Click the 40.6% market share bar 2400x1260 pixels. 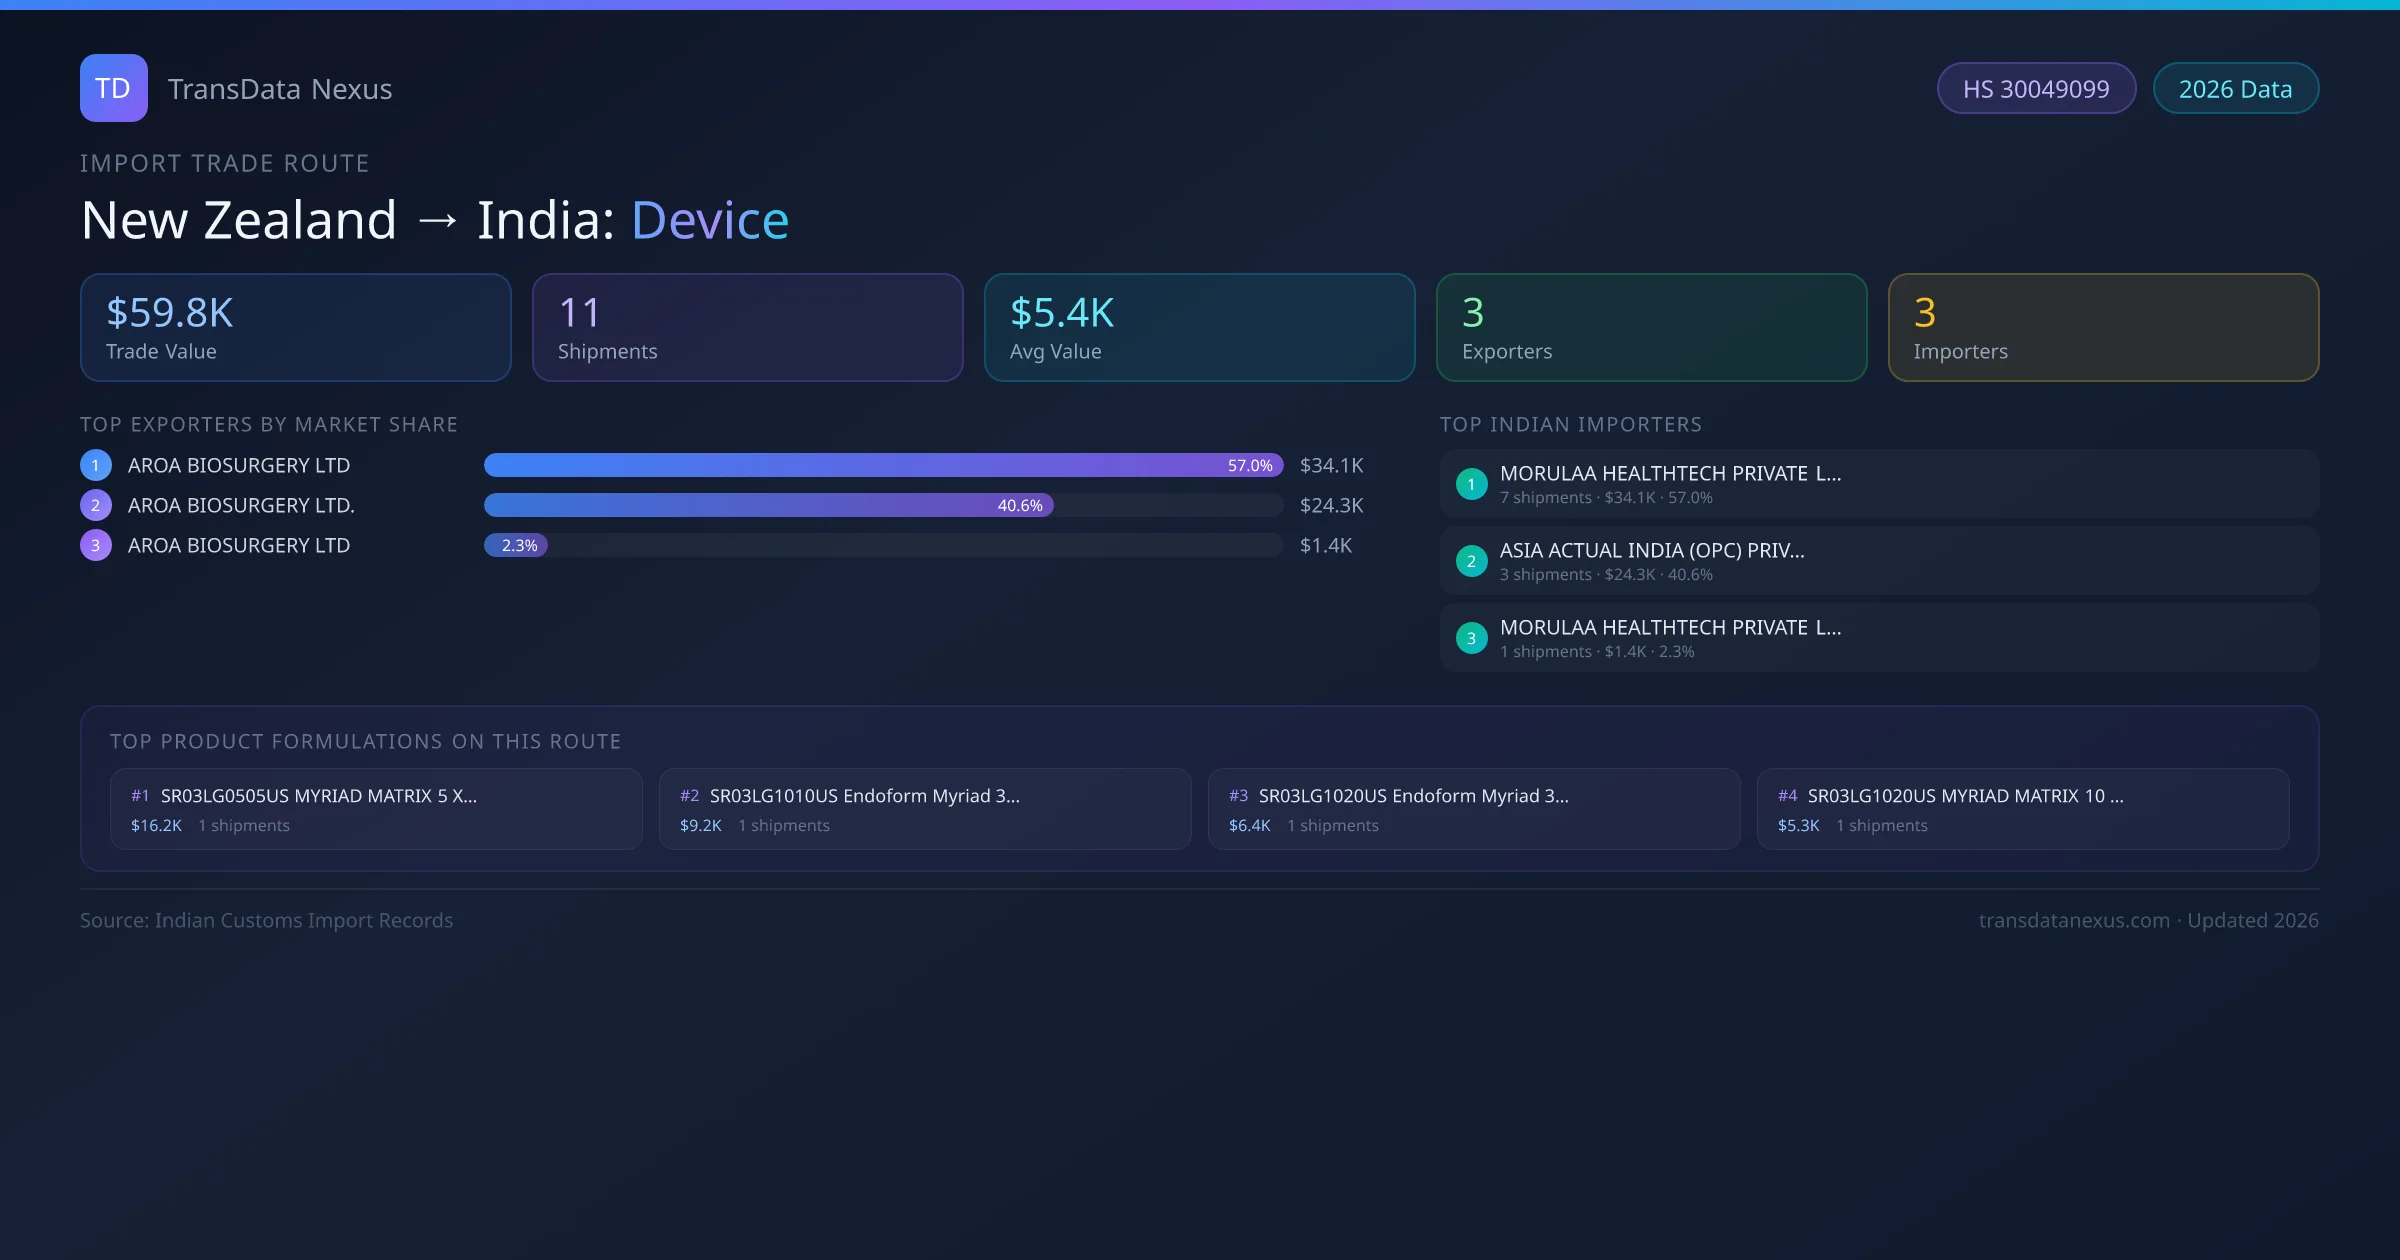tap(768, 505)
